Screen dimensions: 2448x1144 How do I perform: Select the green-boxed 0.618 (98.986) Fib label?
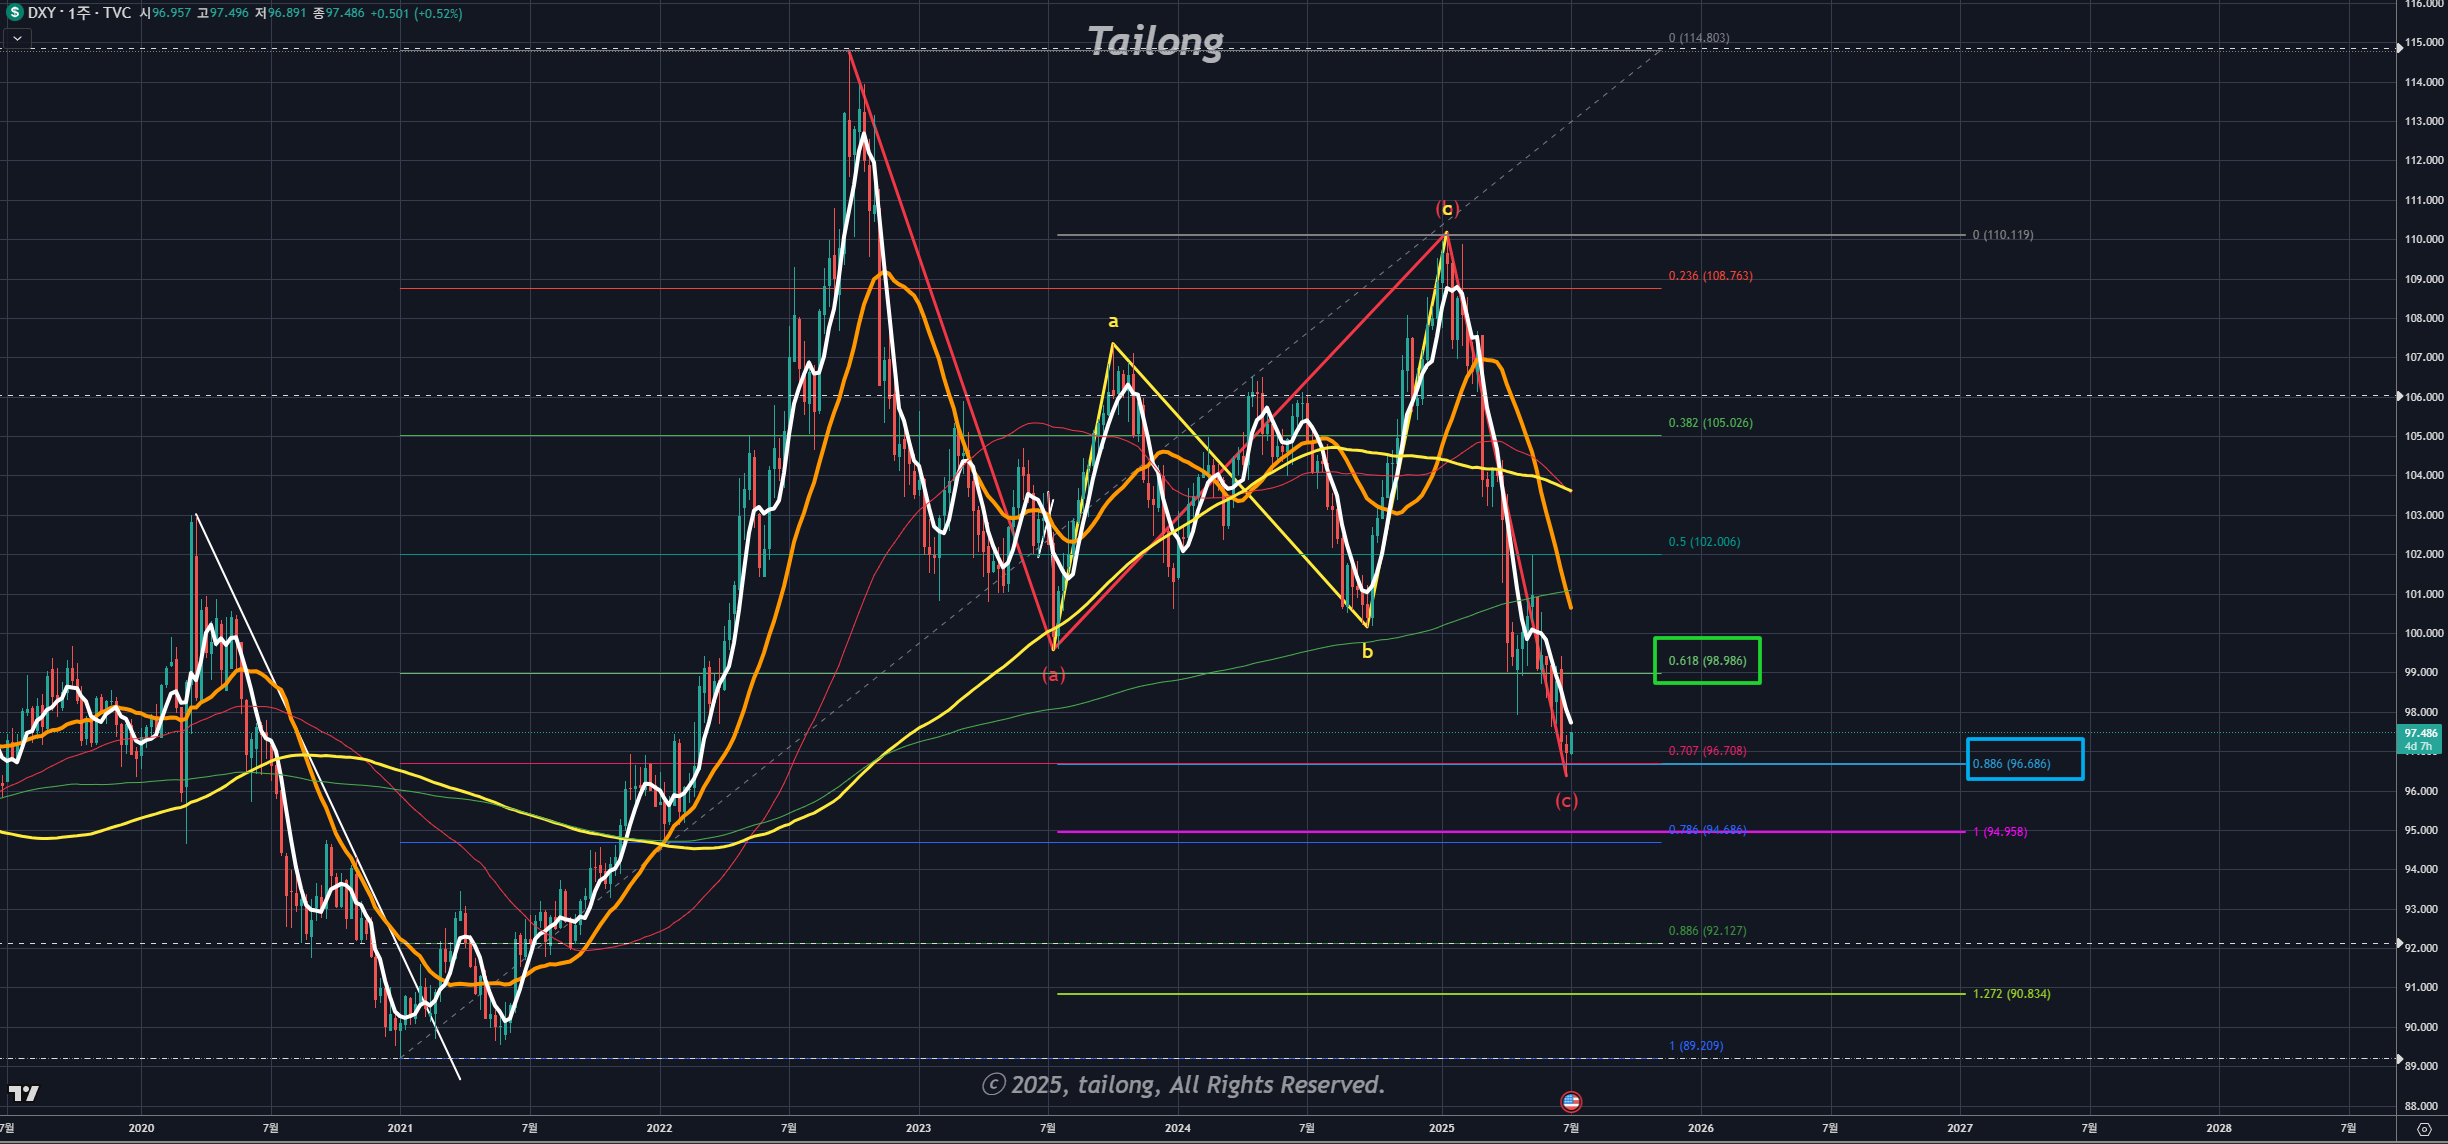click(1707, 661)
